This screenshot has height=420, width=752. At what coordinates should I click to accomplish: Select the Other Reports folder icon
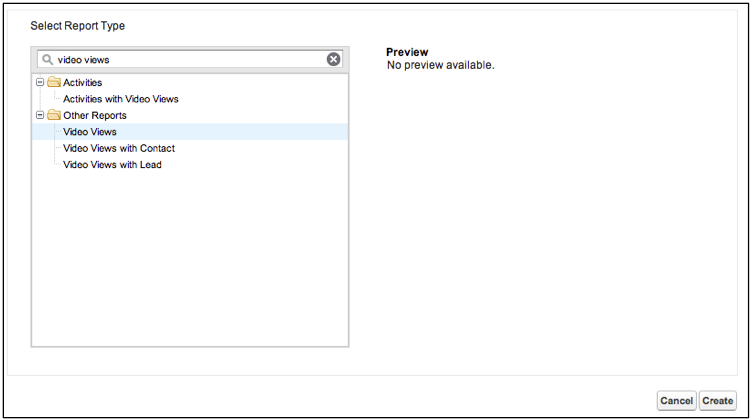54,115
